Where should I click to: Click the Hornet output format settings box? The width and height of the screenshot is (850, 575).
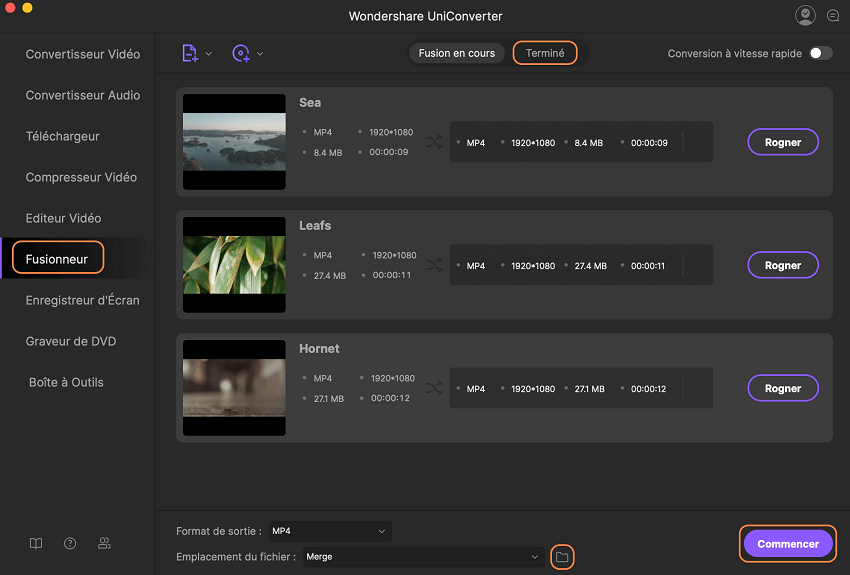(x=580, y=388)
